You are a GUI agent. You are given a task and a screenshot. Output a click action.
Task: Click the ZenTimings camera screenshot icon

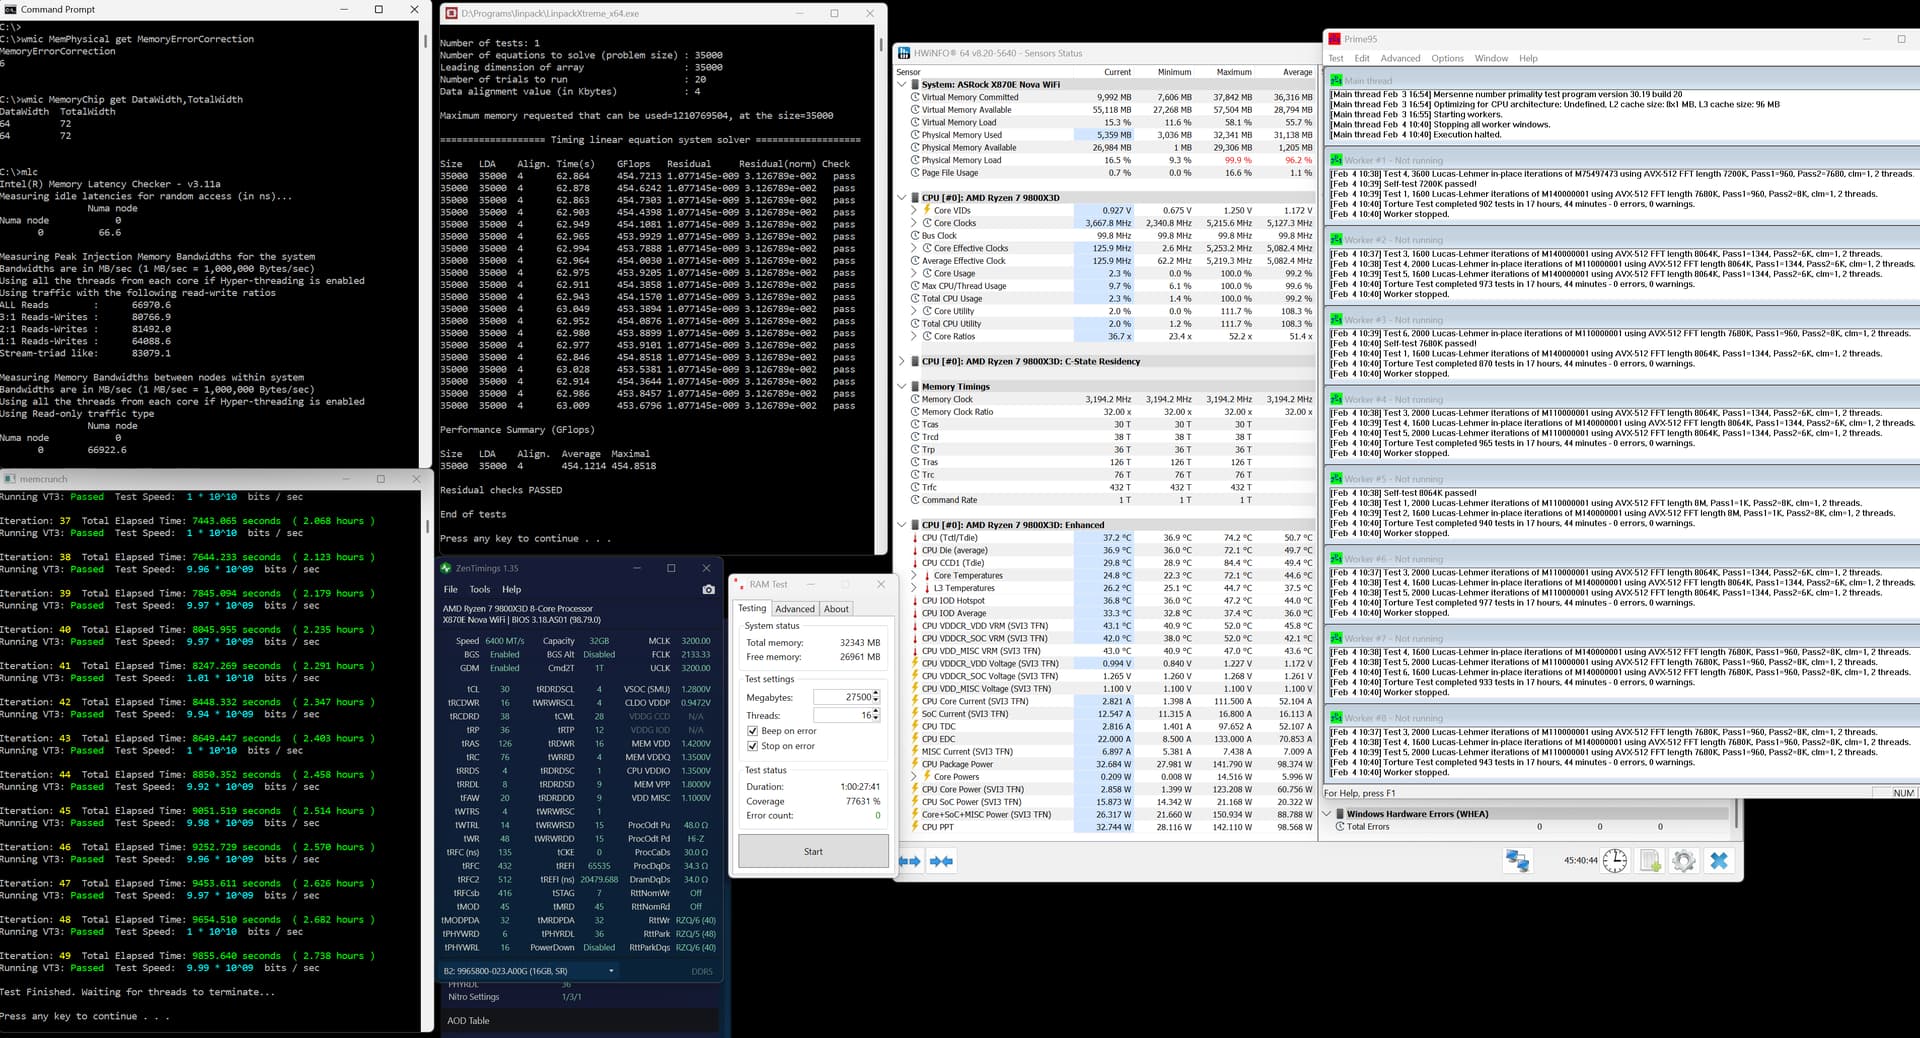coord(709,589)
